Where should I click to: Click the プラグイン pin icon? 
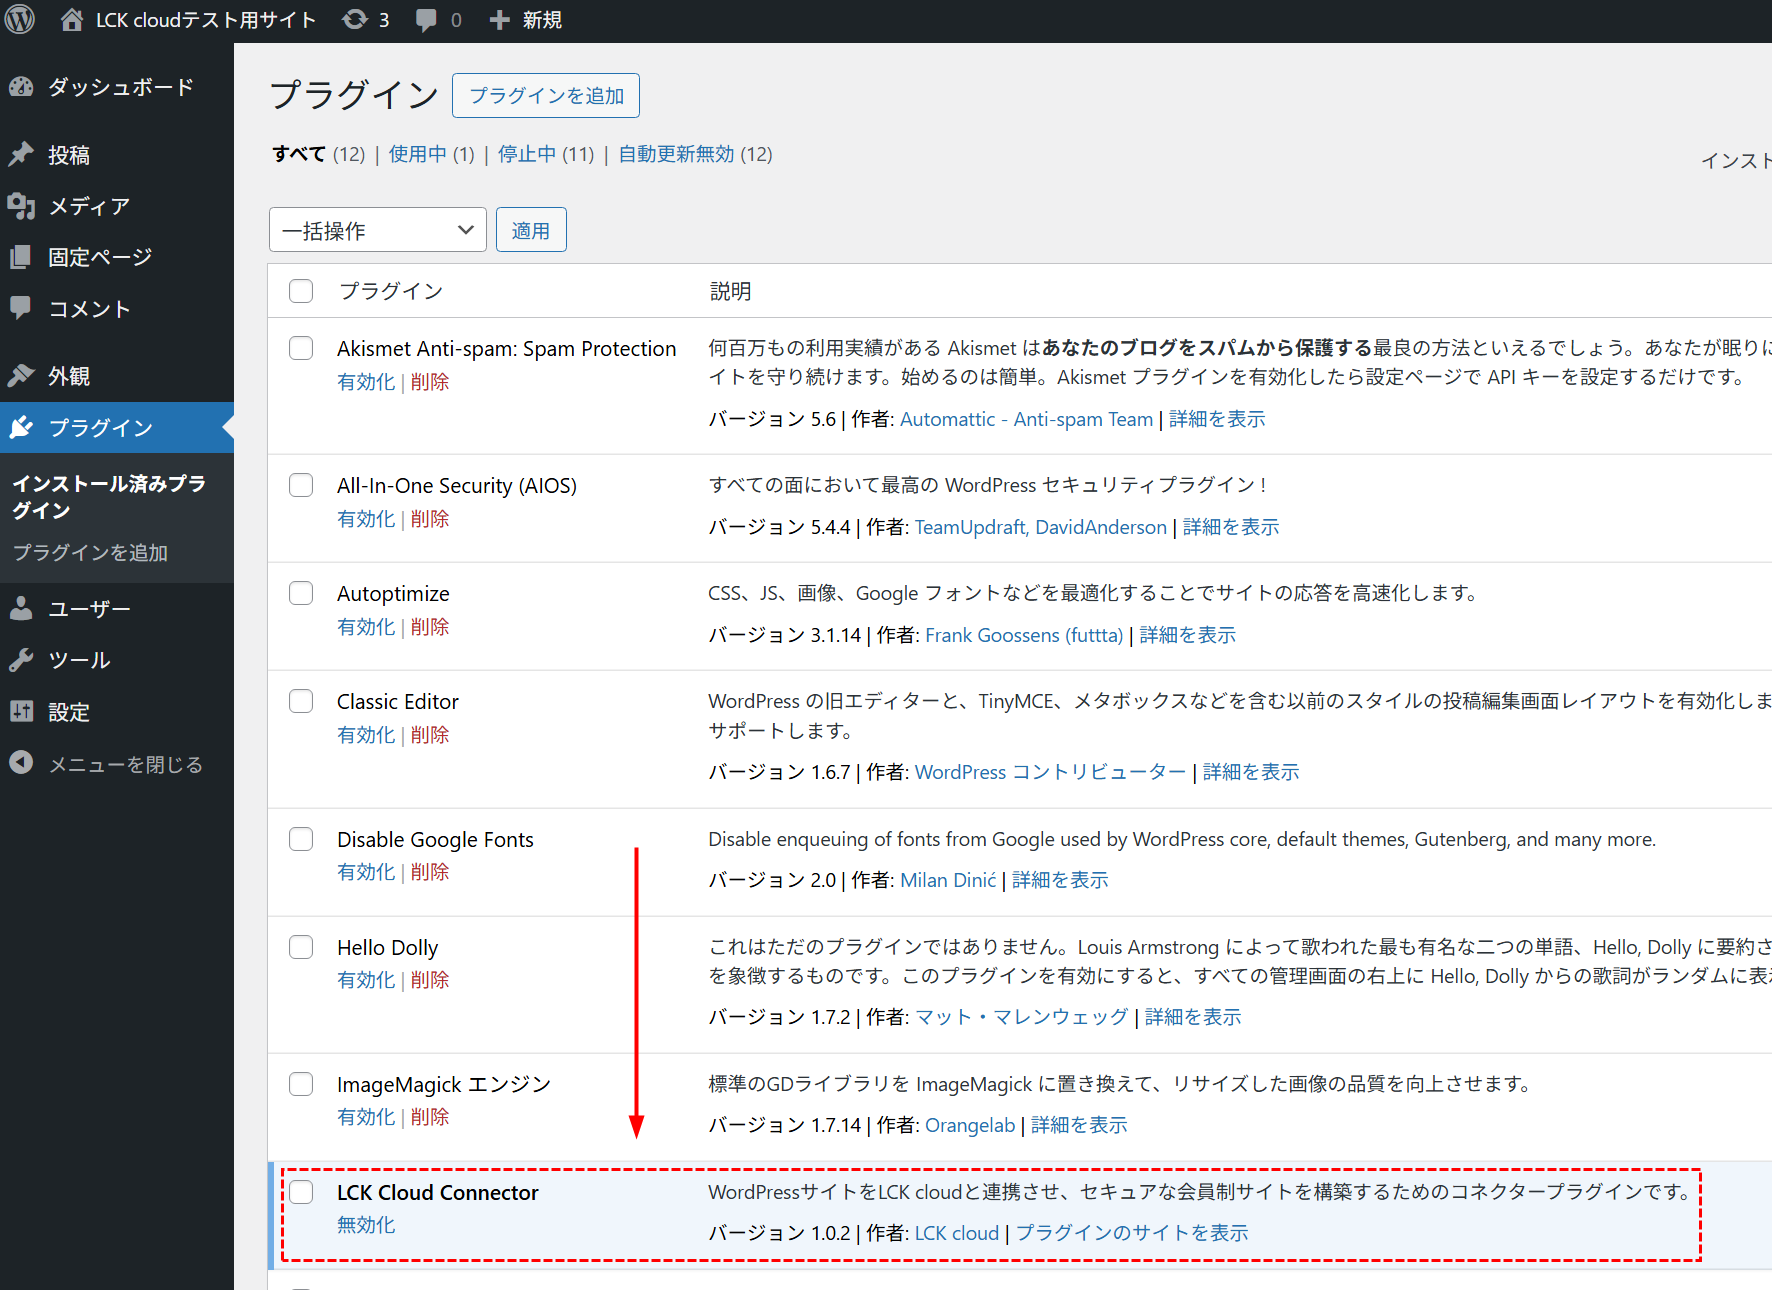[22, 427]
